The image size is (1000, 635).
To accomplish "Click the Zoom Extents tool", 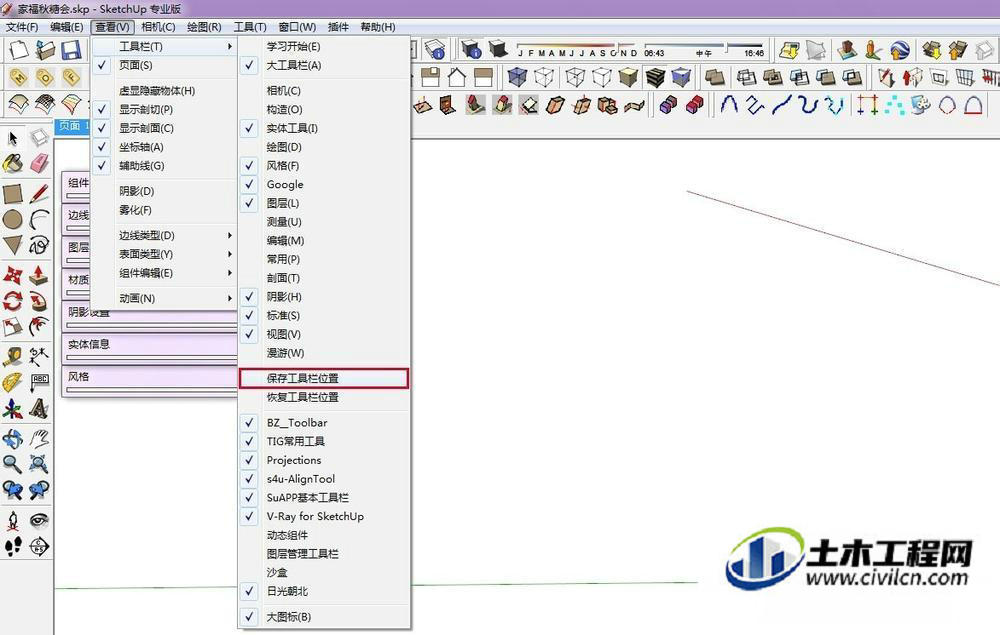I will tap(39, 463).
